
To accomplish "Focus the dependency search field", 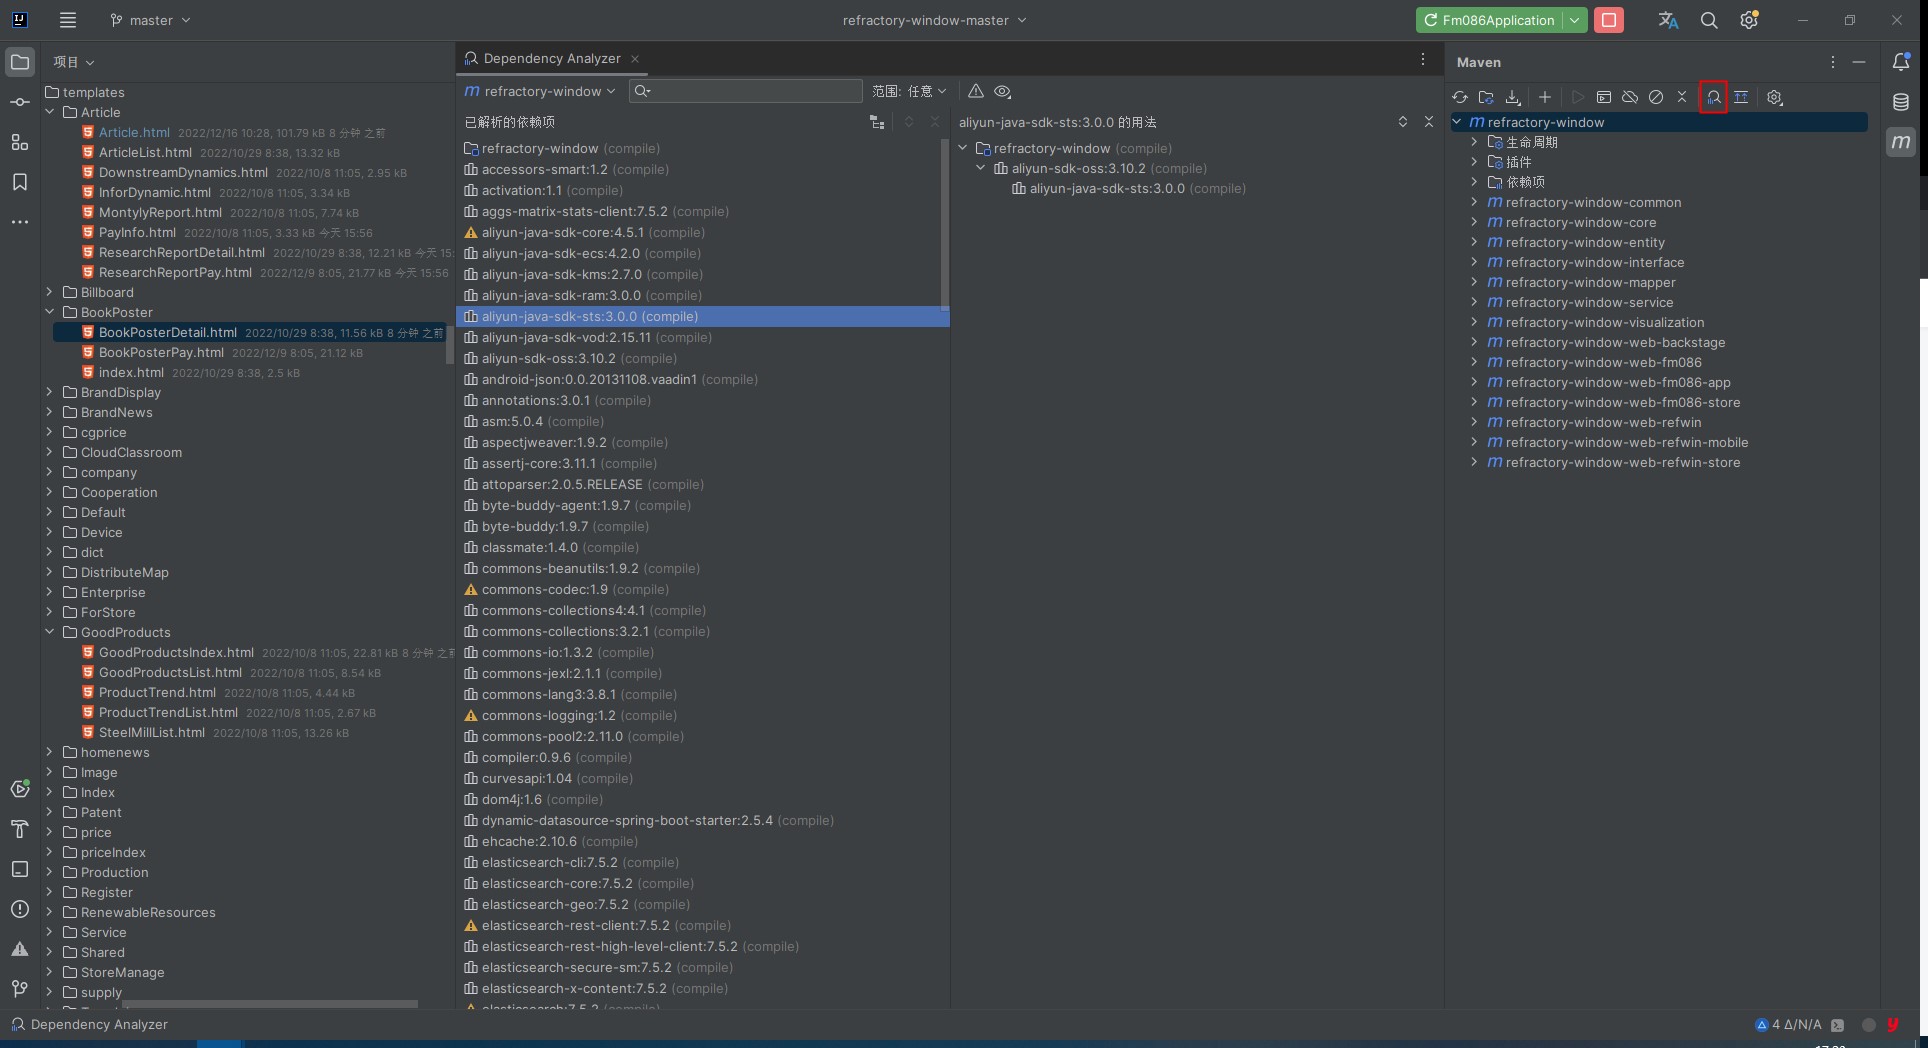I will (x=746, y=91).
